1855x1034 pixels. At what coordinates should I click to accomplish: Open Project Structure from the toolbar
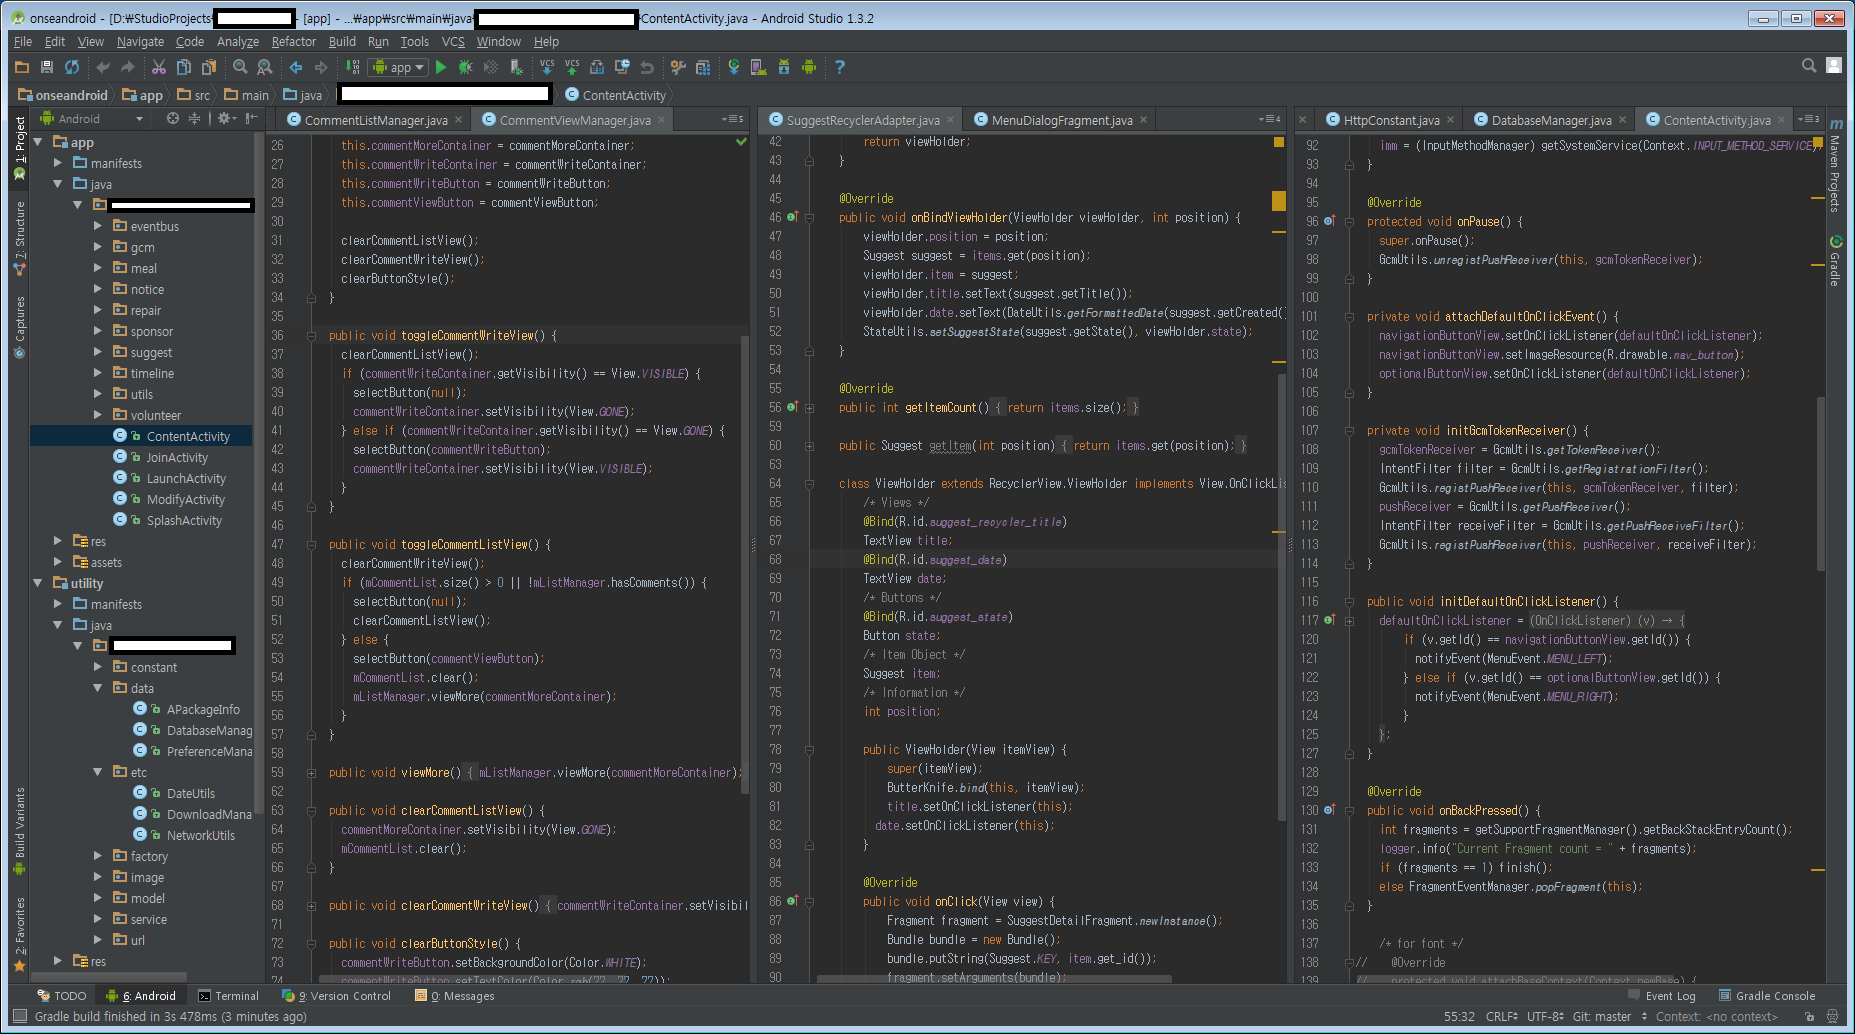tap(678, 67)
